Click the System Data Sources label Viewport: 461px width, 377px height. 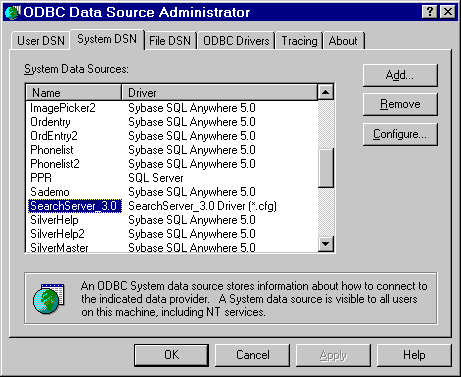[x=76, y=69]
